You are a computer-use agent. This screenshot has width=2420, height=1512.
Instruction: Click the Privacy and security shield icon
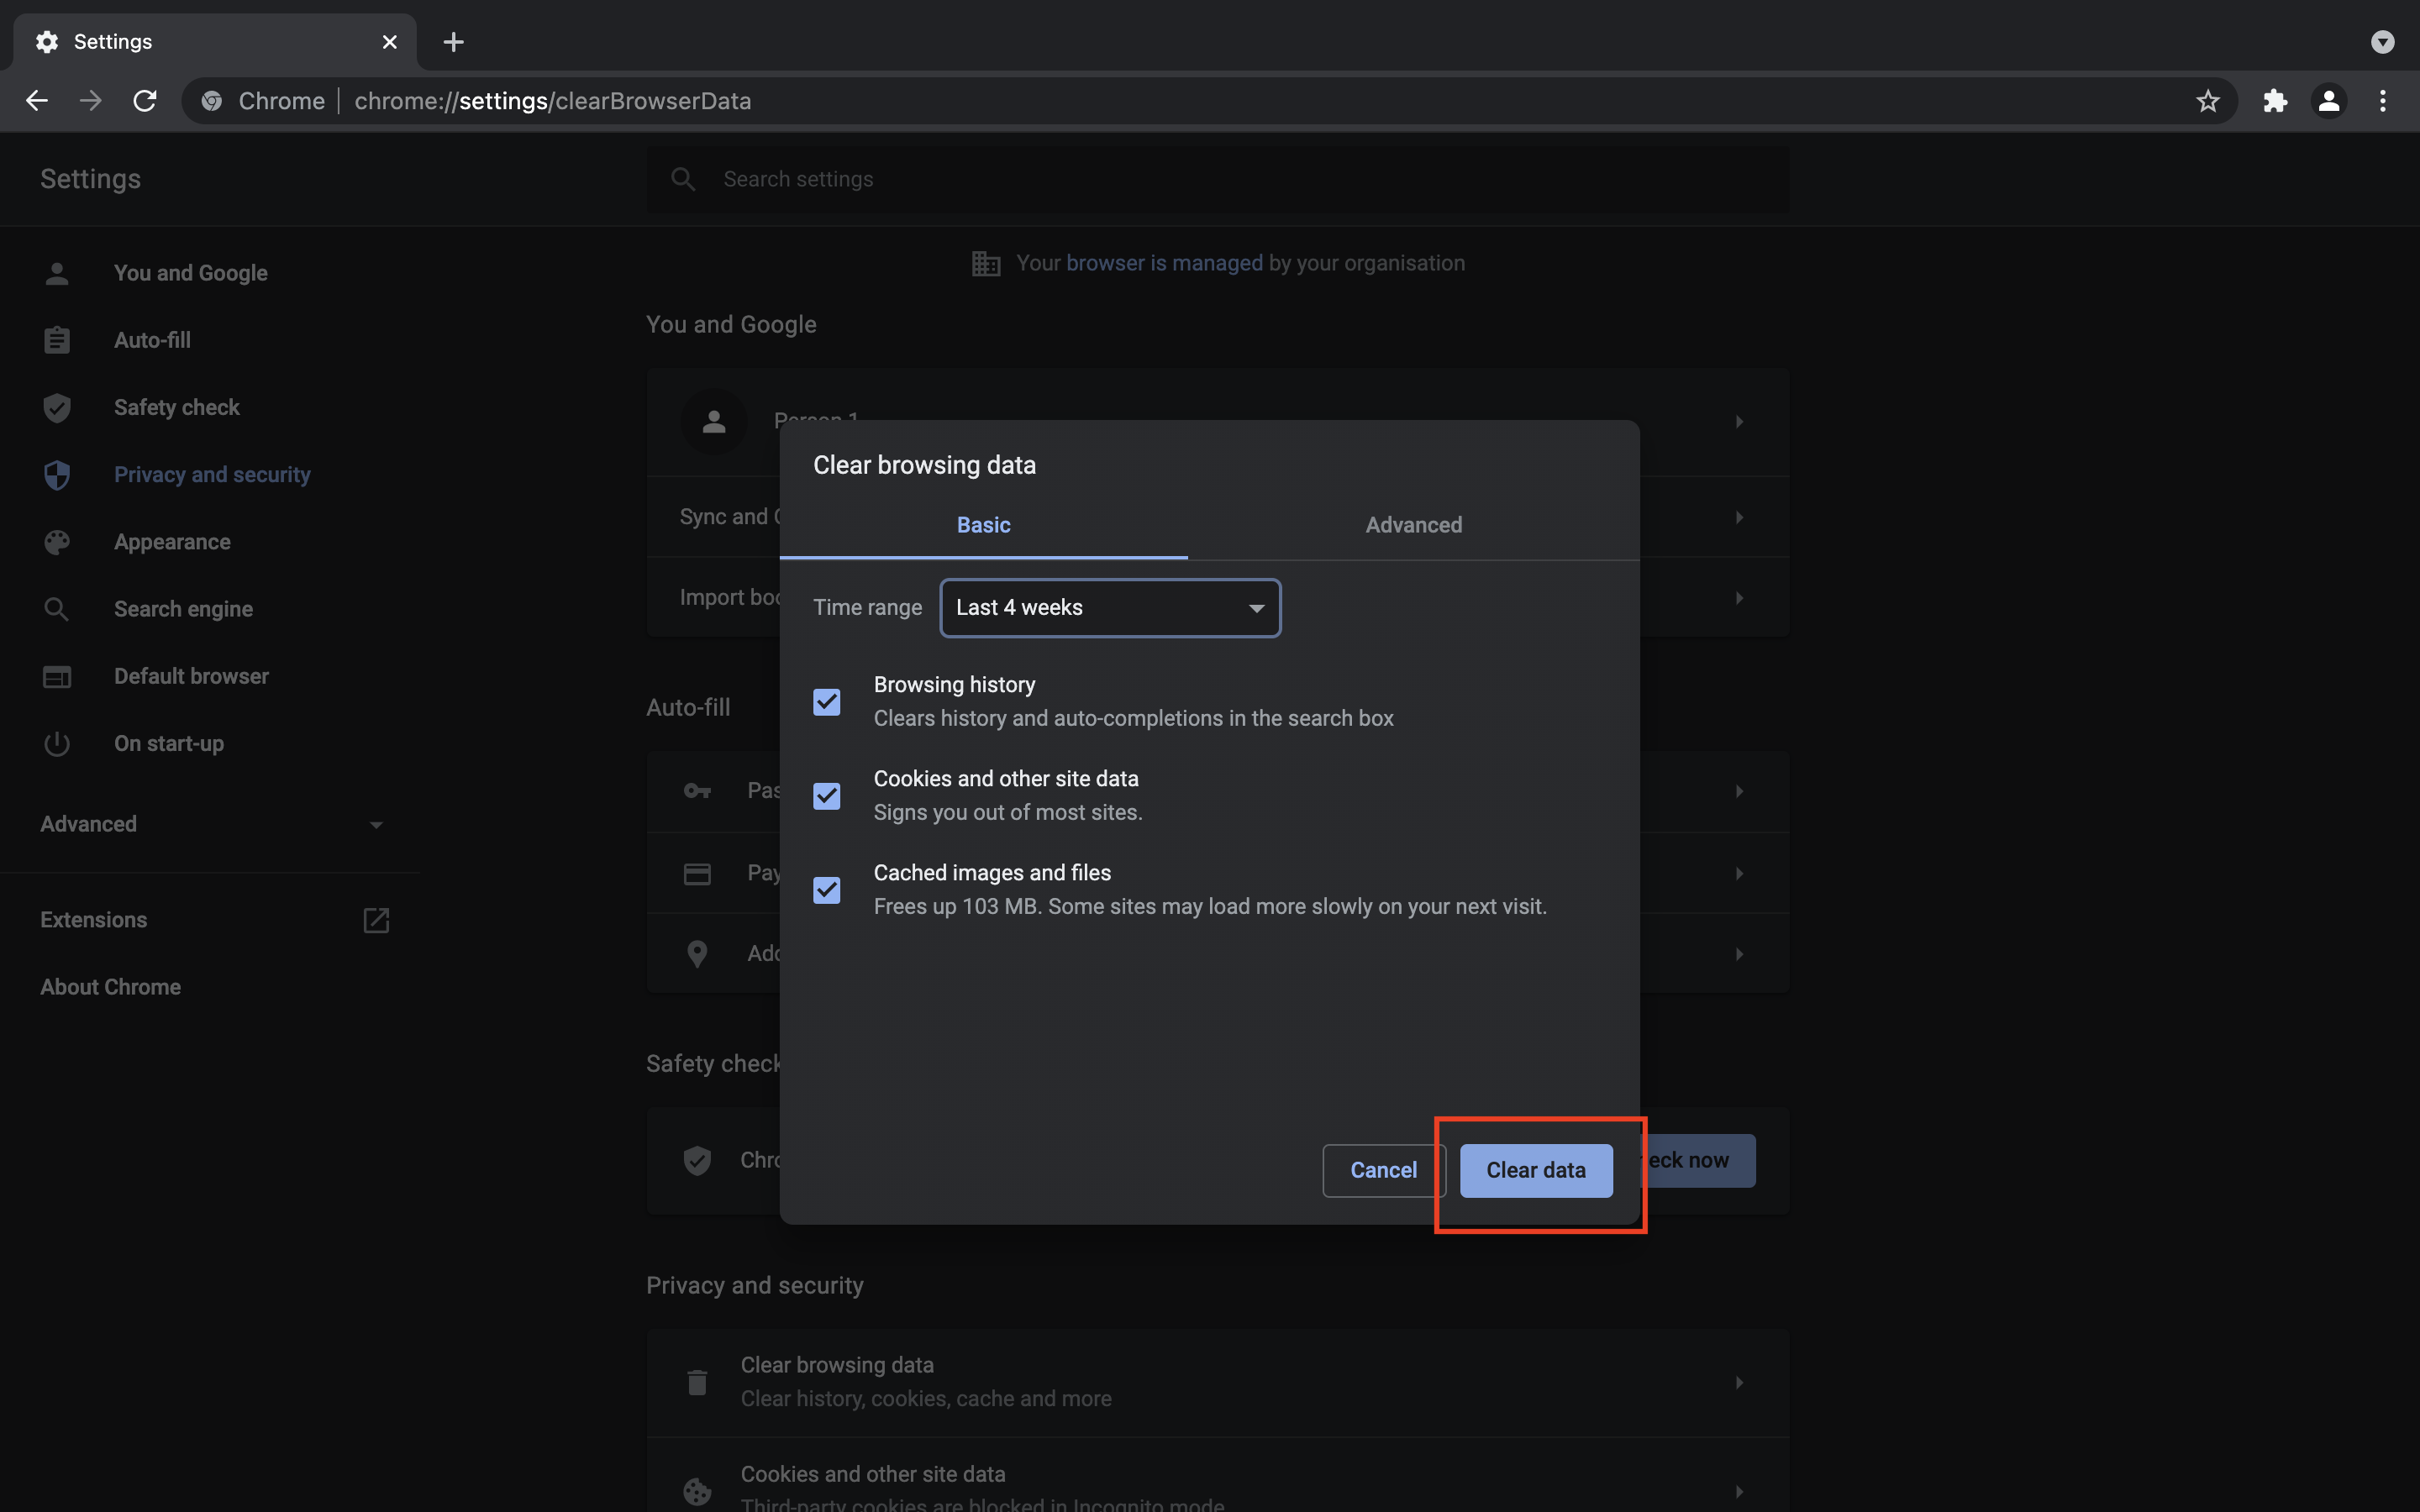click(x=57, y=475)
